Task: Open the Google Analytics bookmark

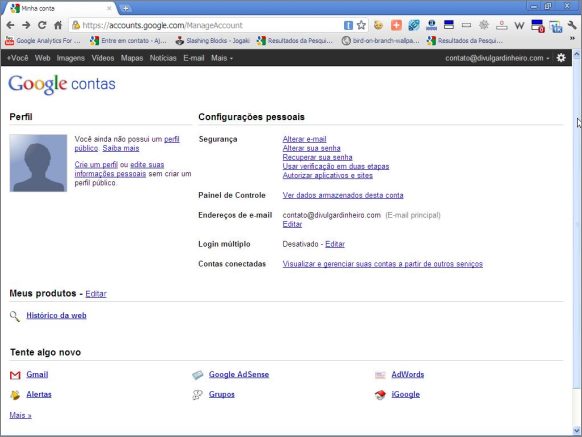Action: pos(43,40)
